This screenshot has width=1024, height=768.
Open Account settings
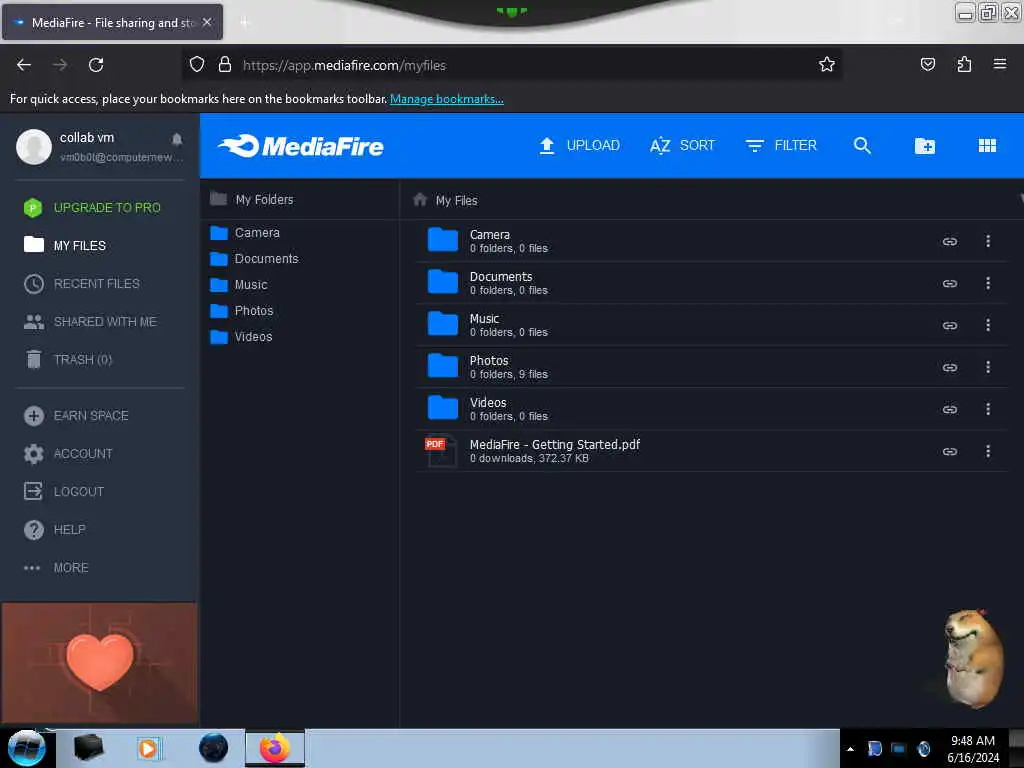click(x=68, y=453)
